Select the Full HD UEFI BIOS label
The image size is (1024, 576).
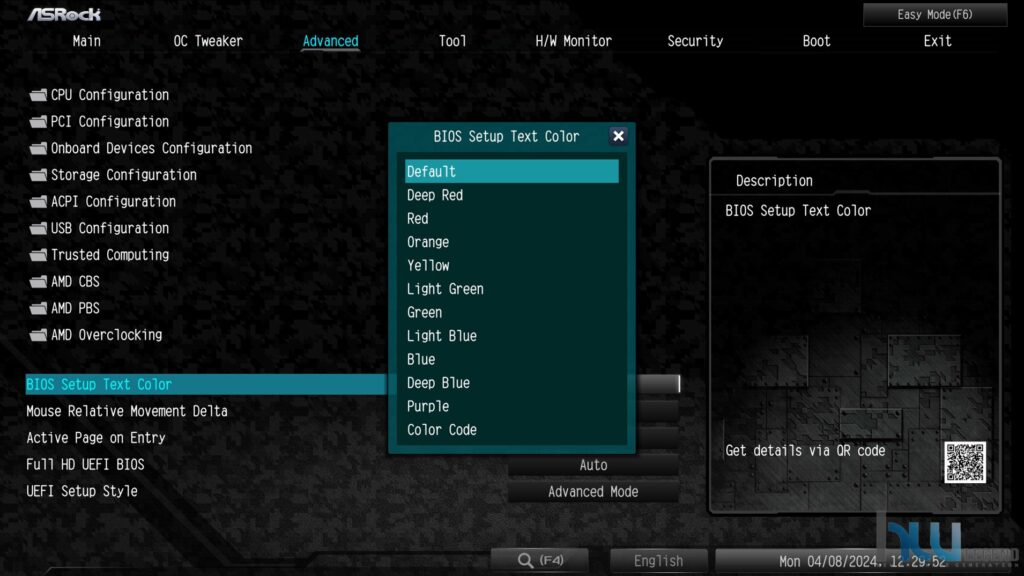85,465
